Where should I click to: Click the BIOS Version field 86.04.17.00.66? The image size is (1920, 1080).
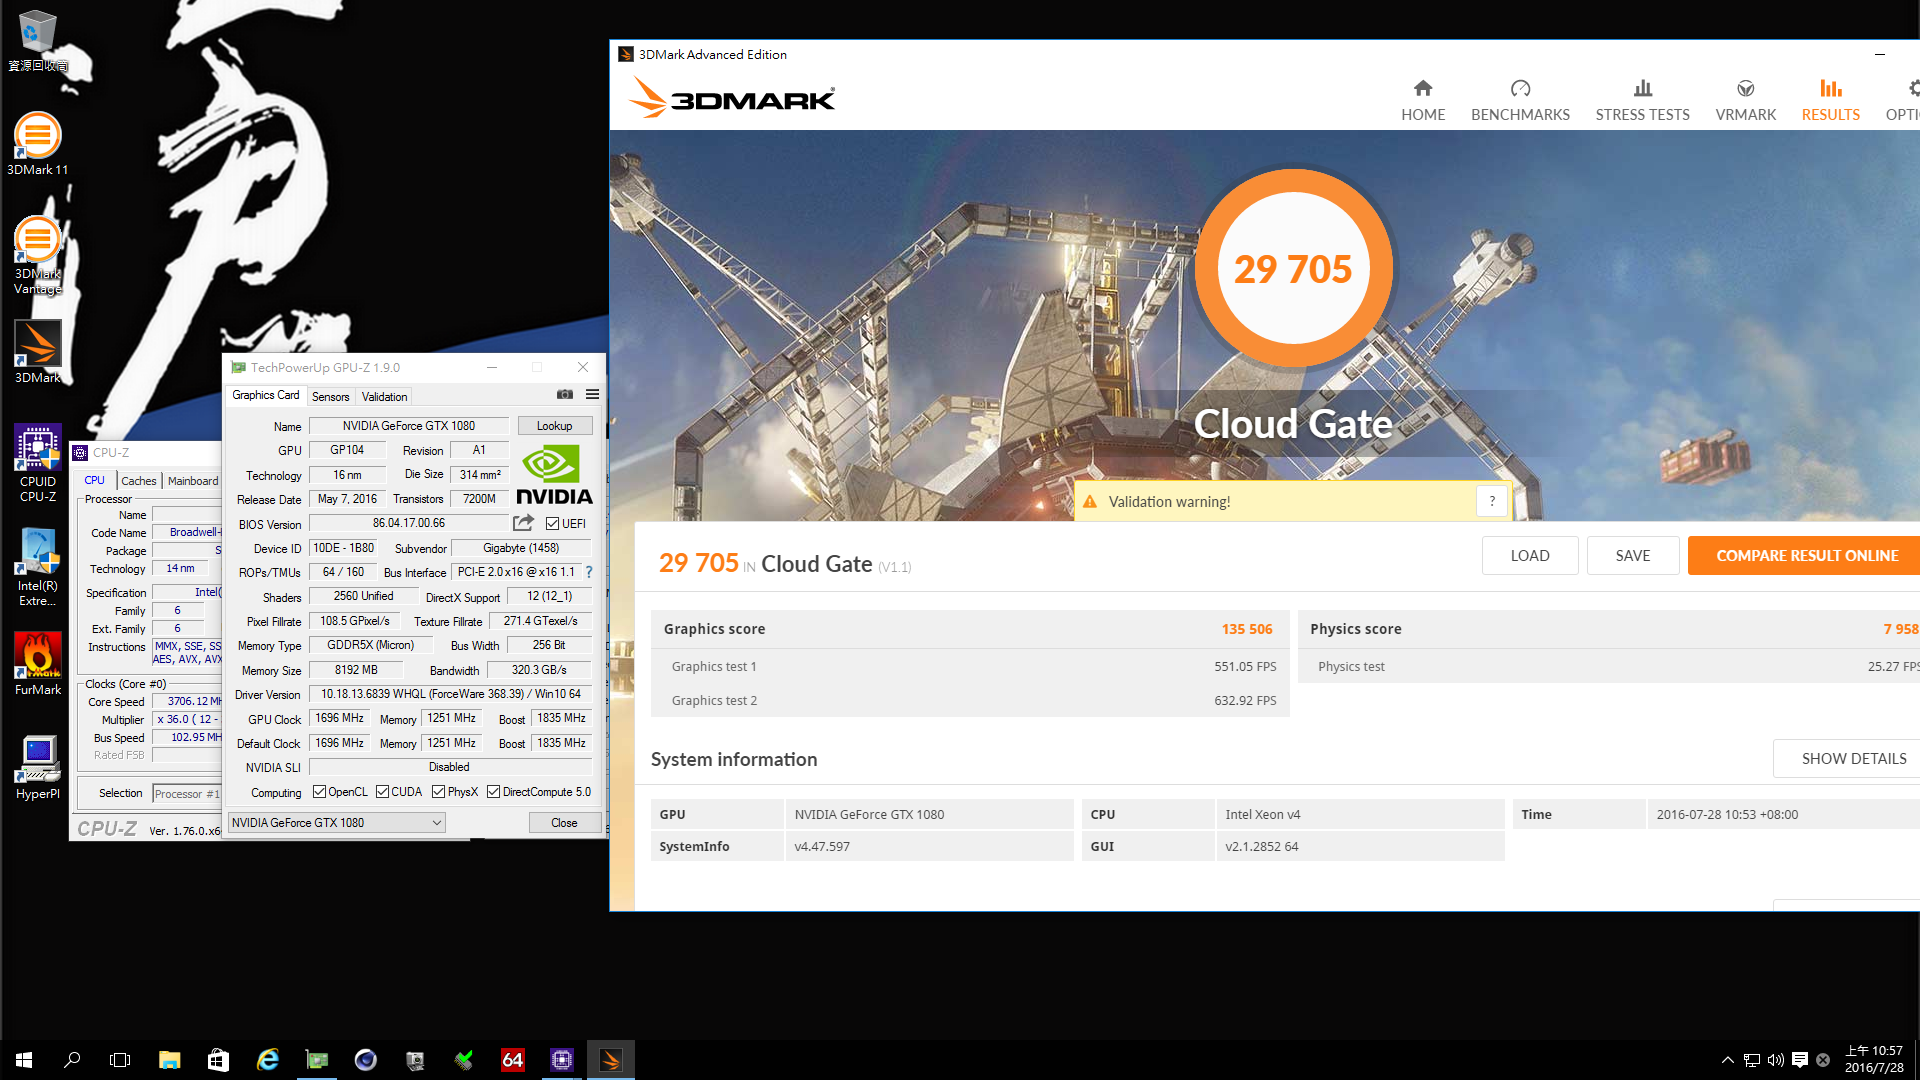409,523
